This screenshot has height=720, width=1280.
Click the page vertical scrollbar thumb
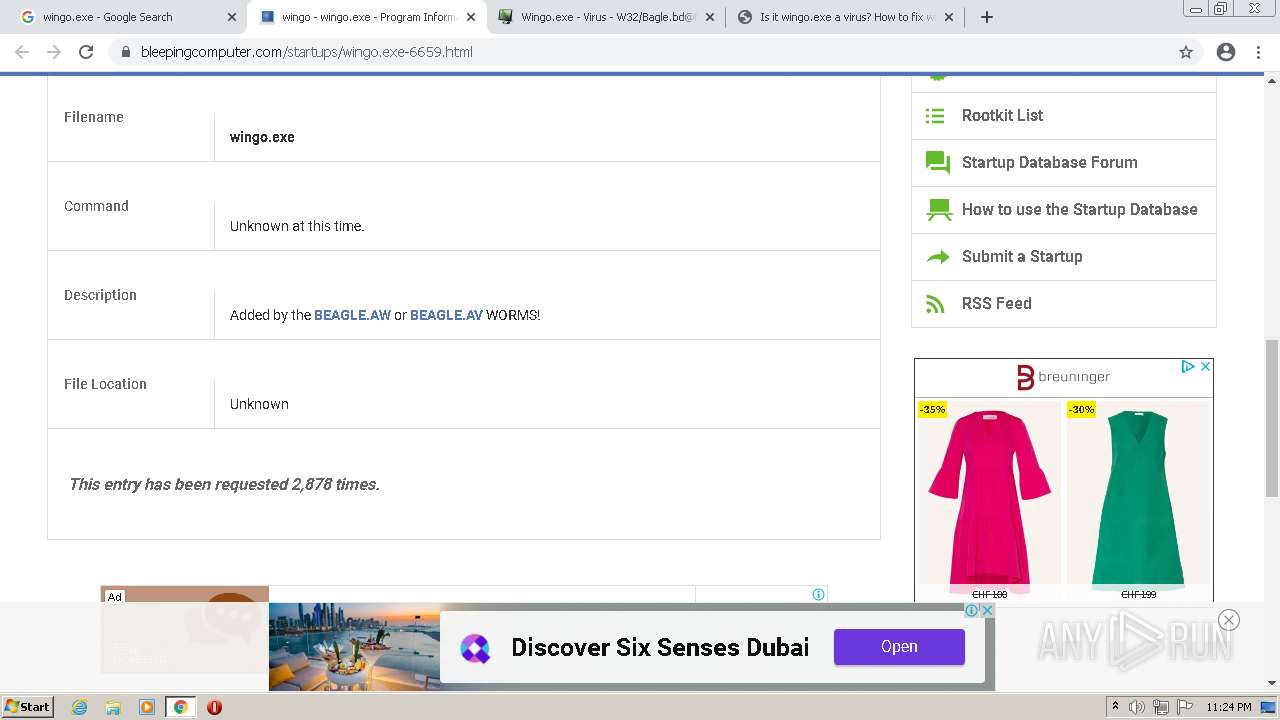click(x=1271, y=417)
